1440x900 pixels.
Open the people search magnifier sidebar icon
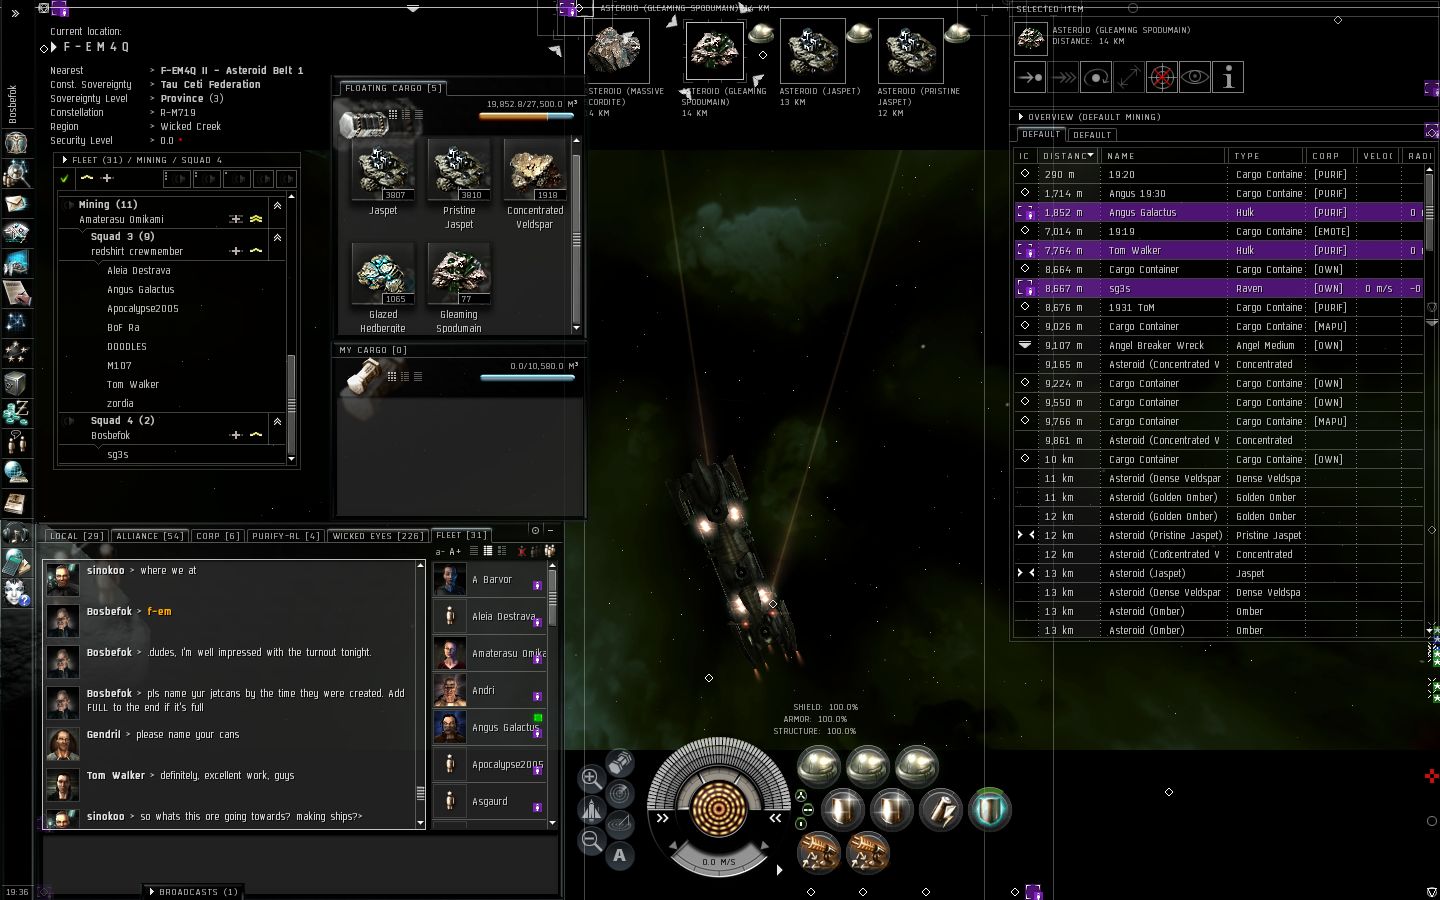(x=16, y=174)
